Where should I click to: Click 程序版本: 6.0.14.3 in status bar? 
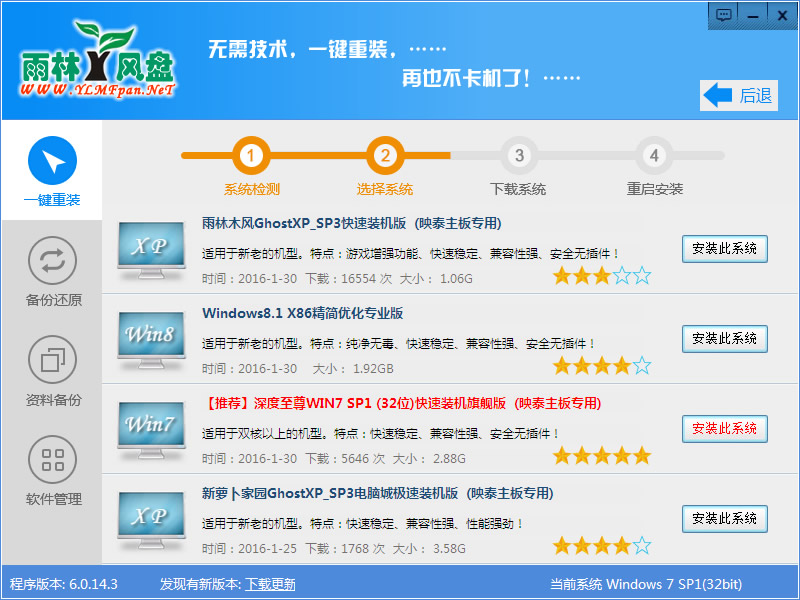tap(64, 584)
